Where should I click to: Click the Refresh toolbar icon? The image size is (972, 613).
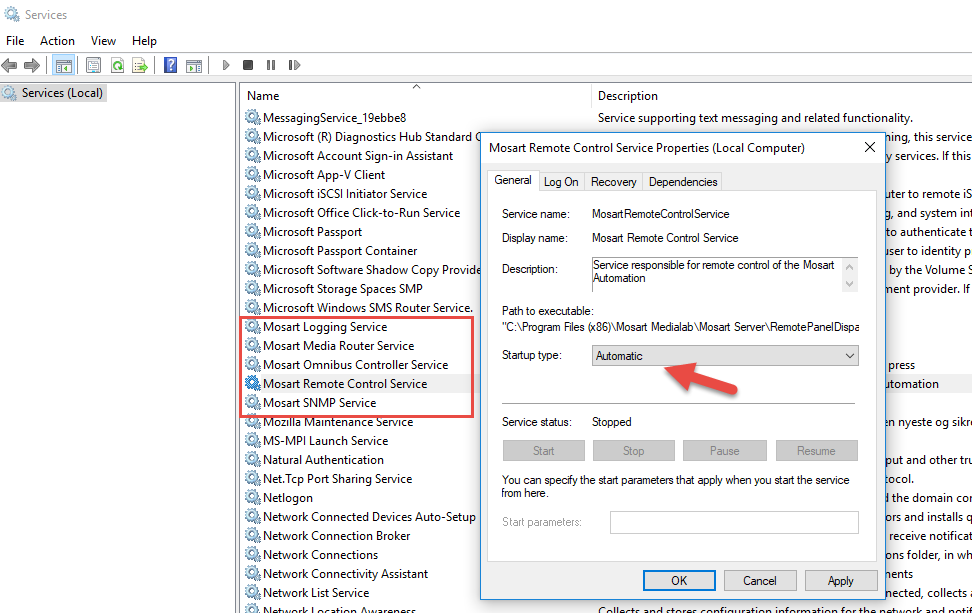coord(117,66)
